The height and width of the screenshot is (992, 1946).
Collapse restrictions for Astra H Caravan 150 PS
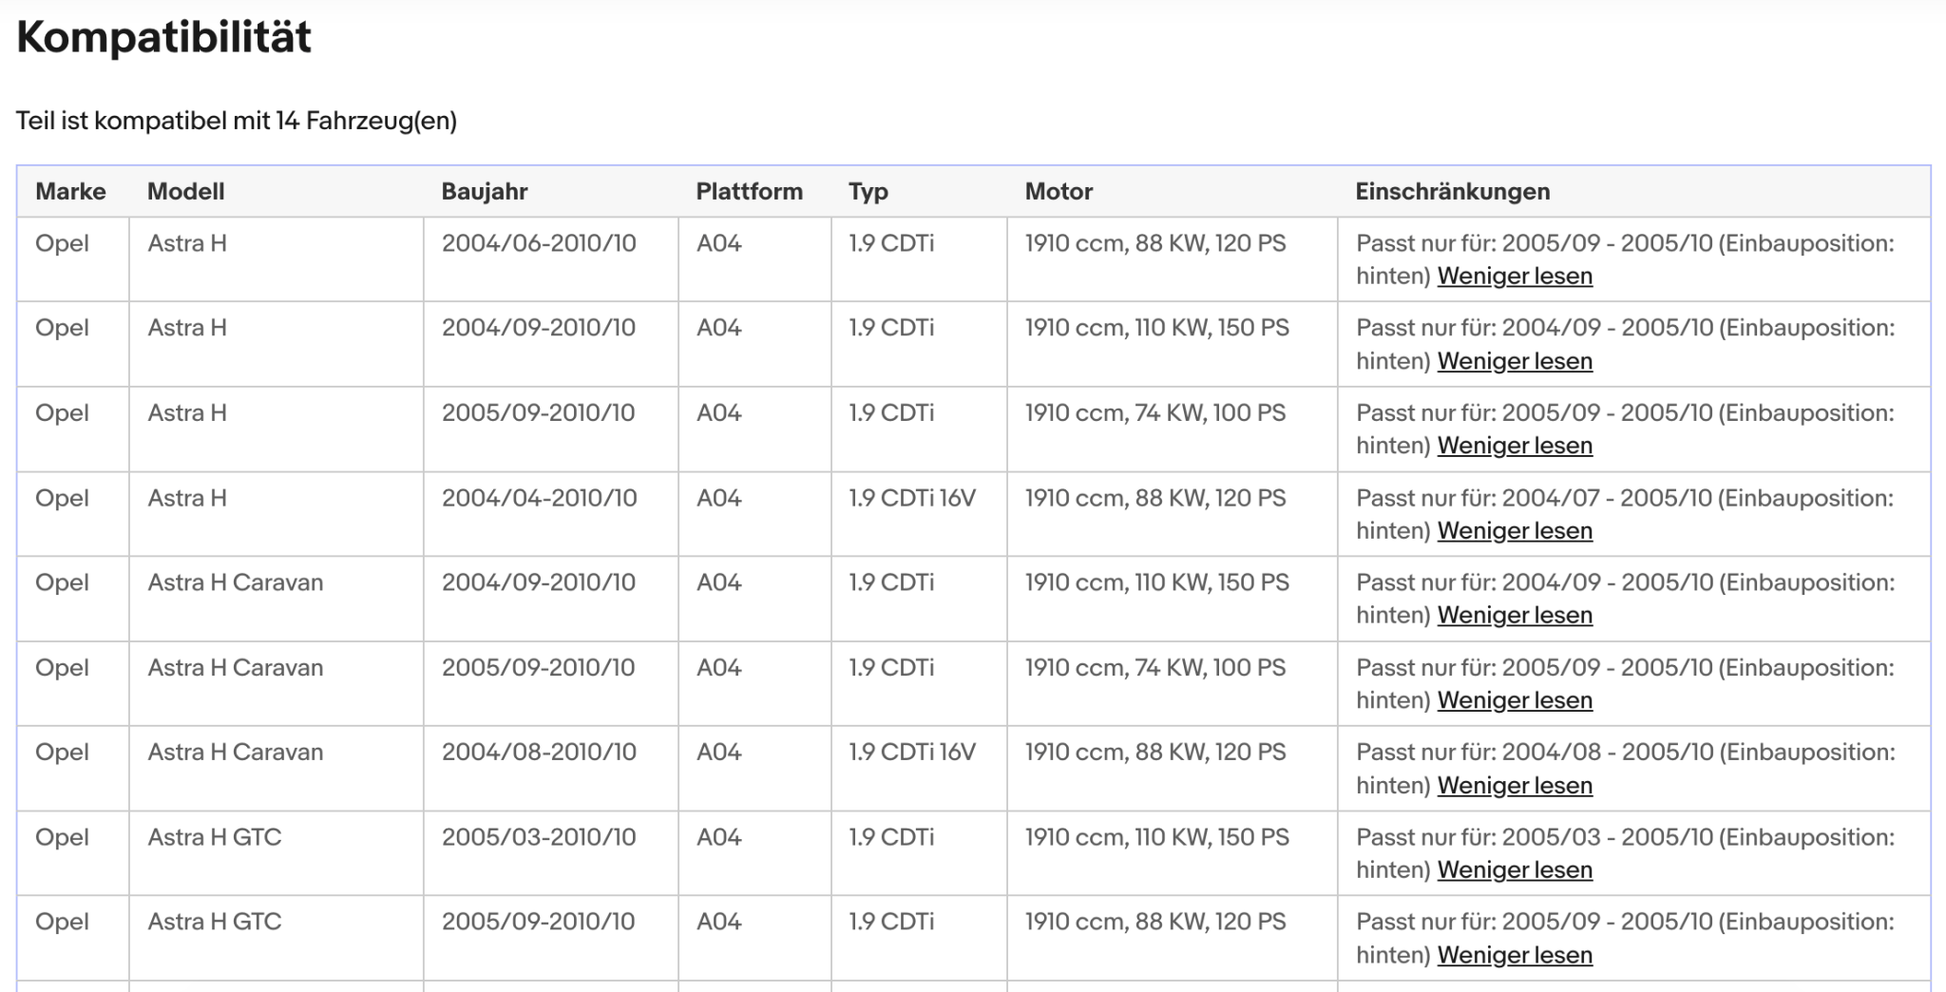tap(1514, 615)
